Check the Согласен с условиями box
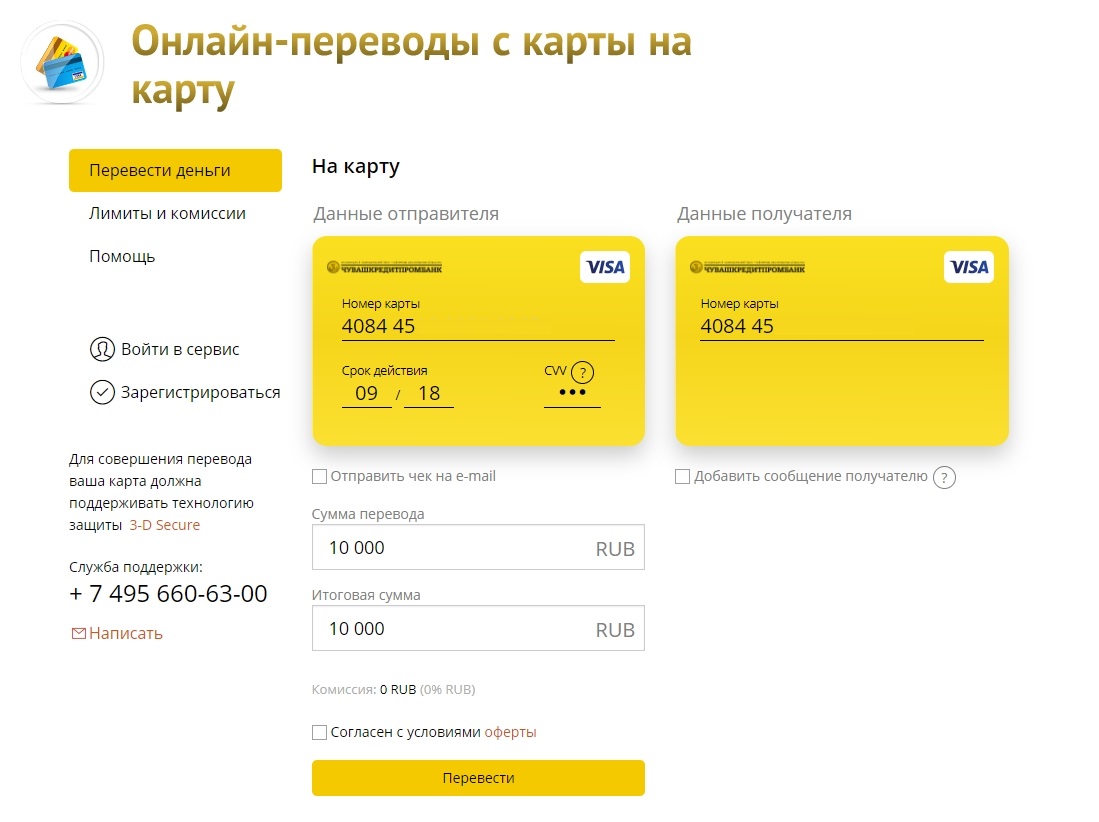1099x822 pixels. tap(320, 733)
